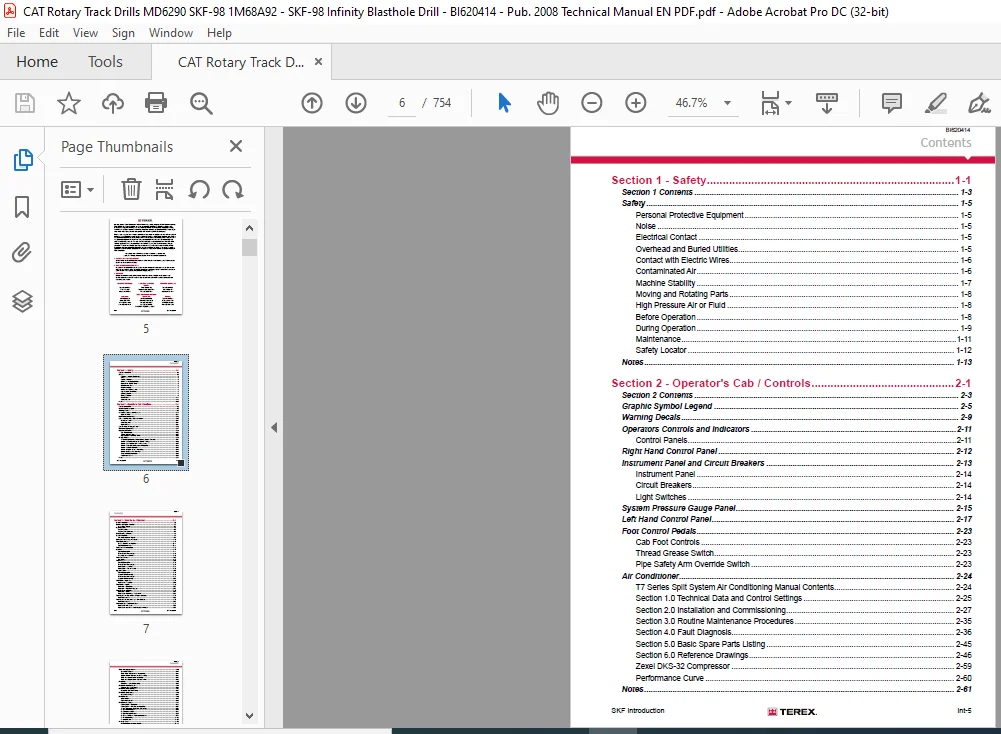The image size is (1001, 734).
Task: Select the CAT Rotary Track document tab
Action: [241, 62]
